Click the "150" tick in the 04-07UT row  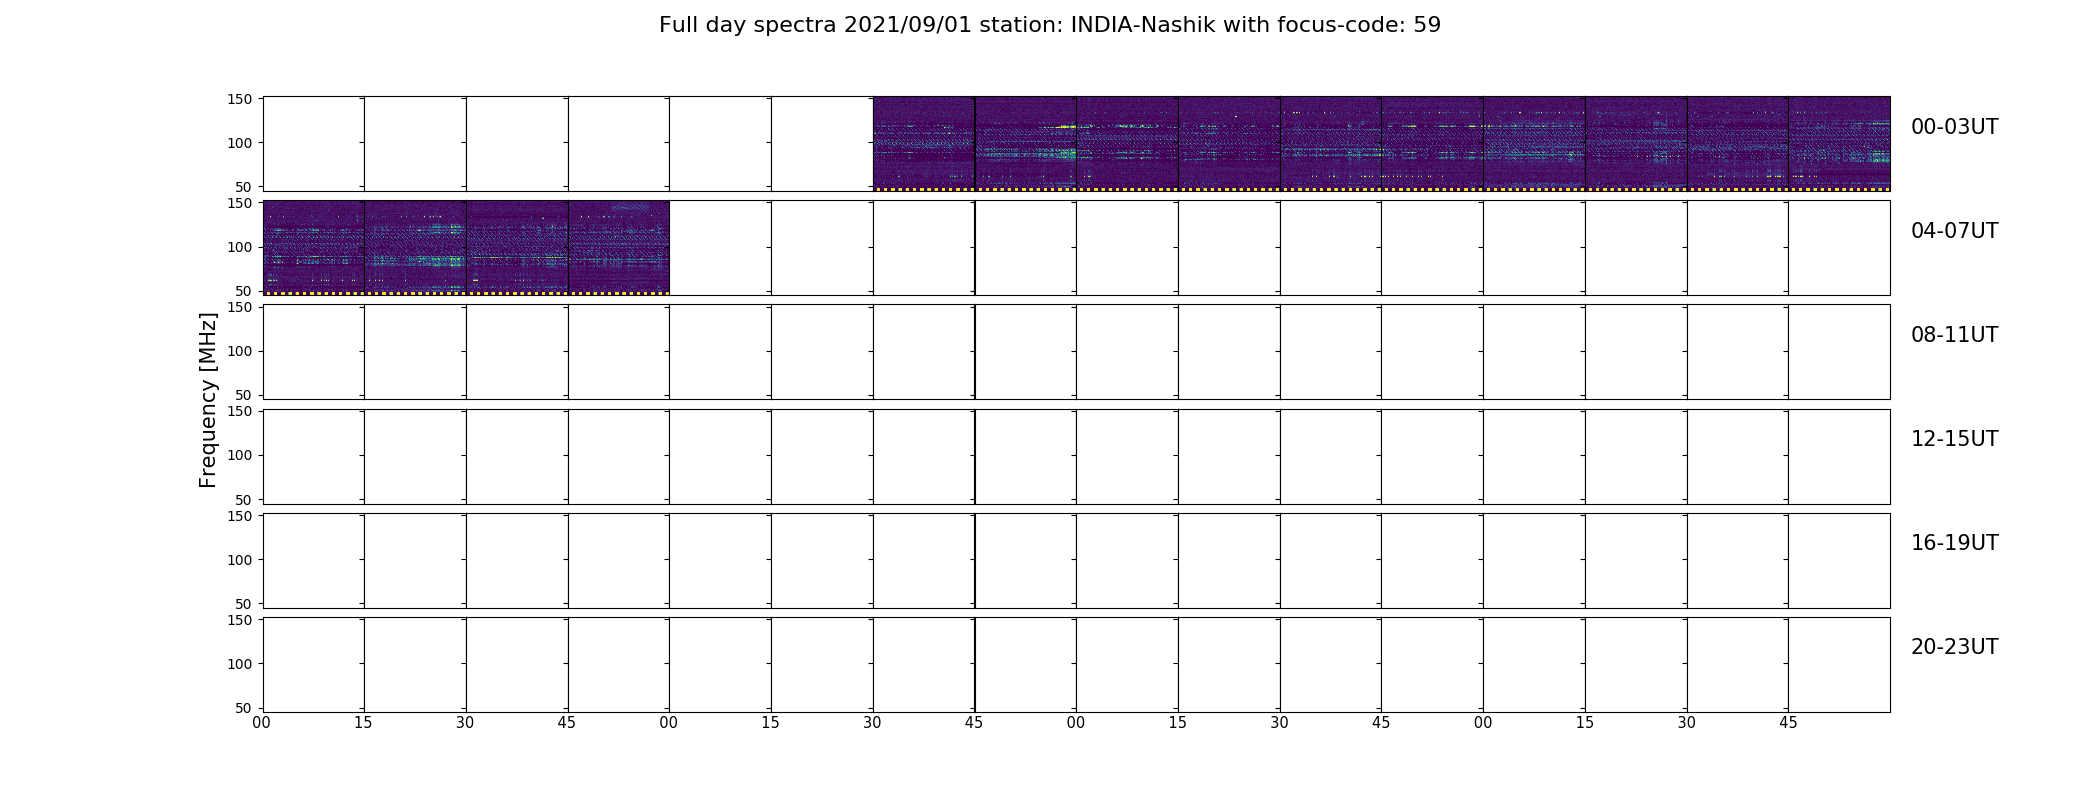[x=240, y=203]
